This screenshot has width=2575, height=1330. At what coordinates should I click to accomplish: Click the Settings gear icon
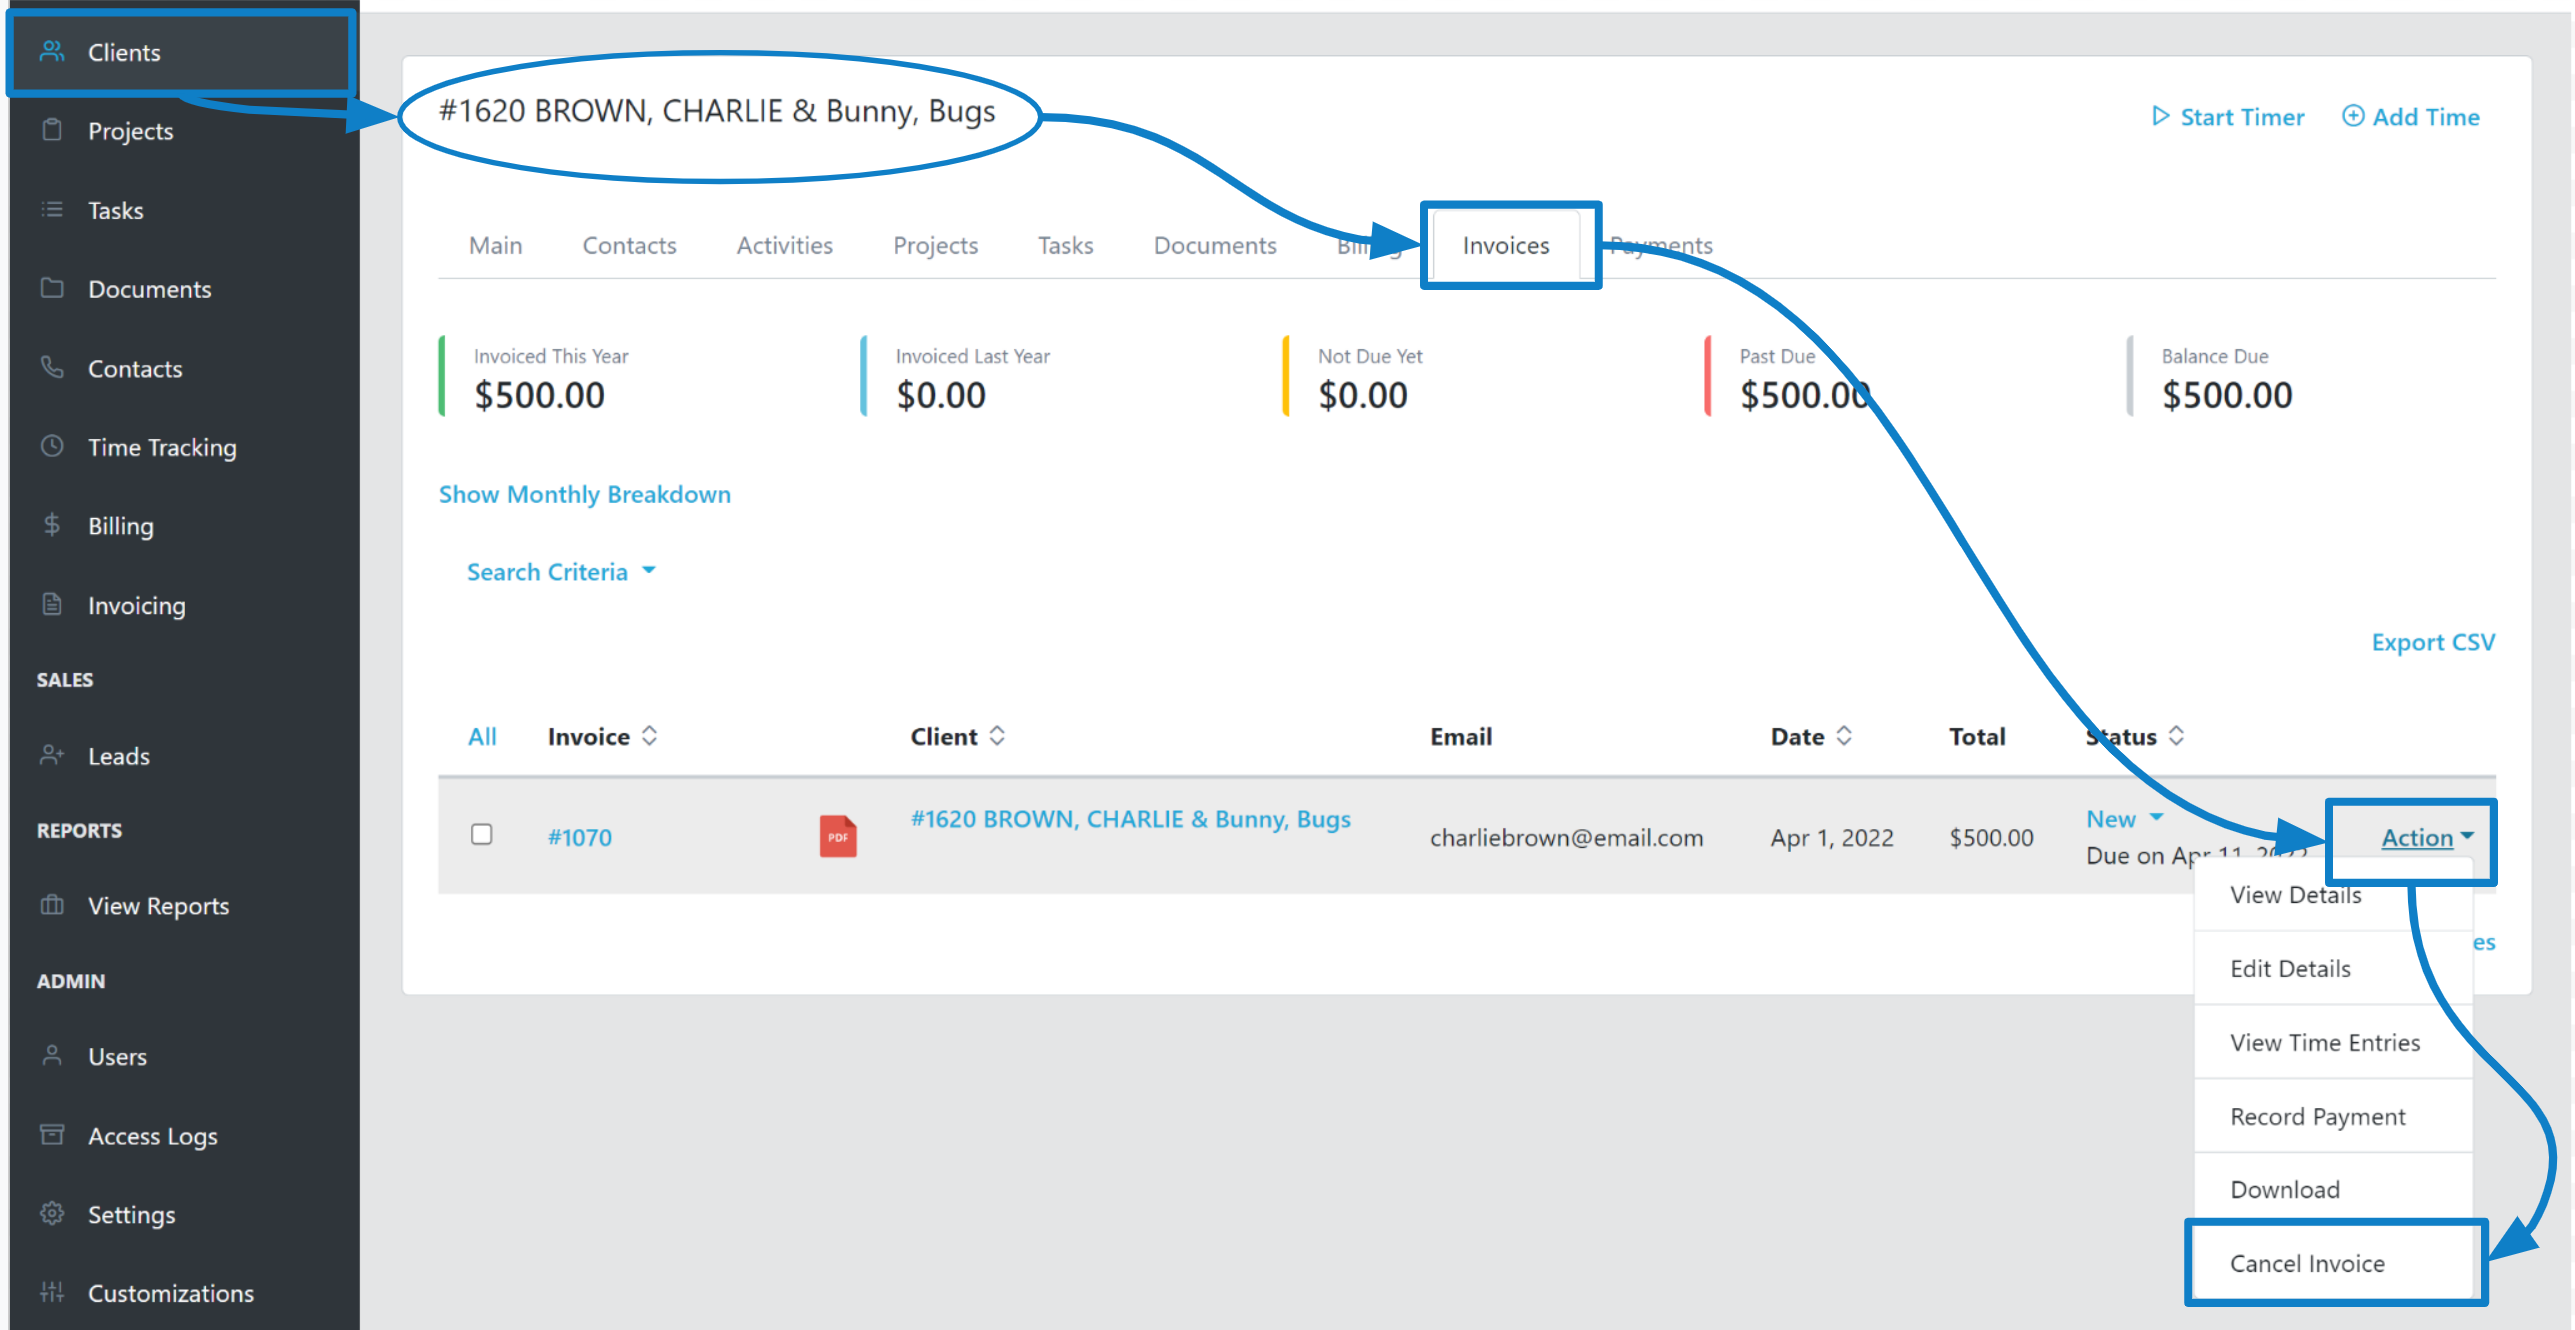click(x=52, y=1213)
